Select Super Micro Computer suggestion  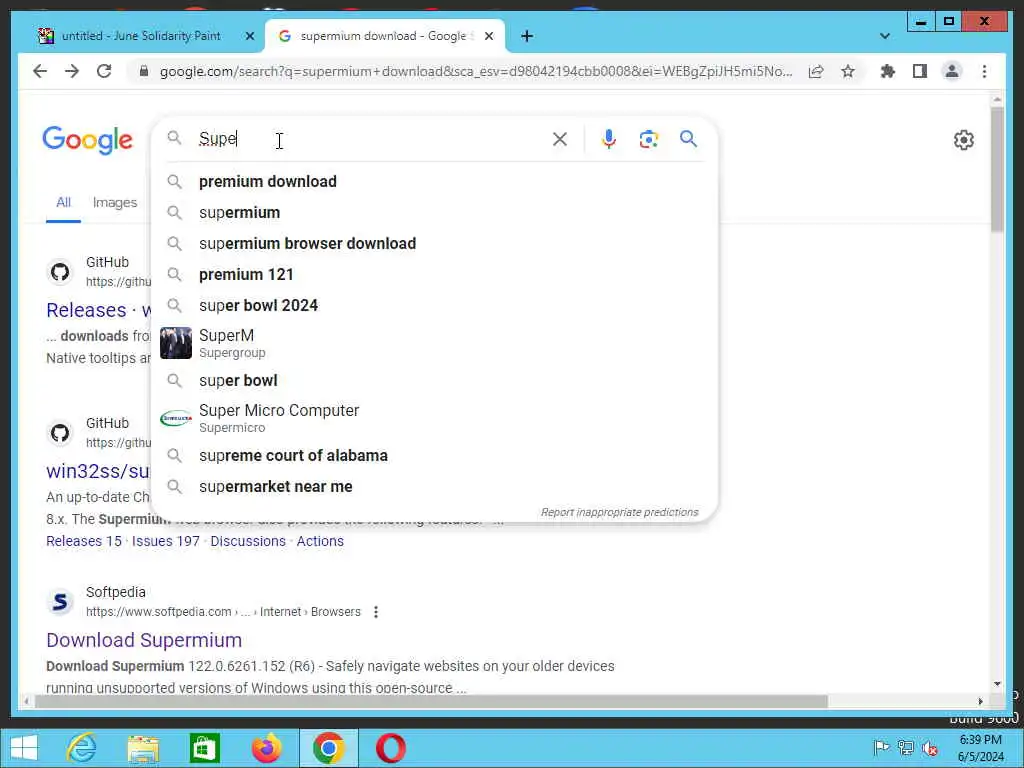pyautogui.click(x=434, y=418)
